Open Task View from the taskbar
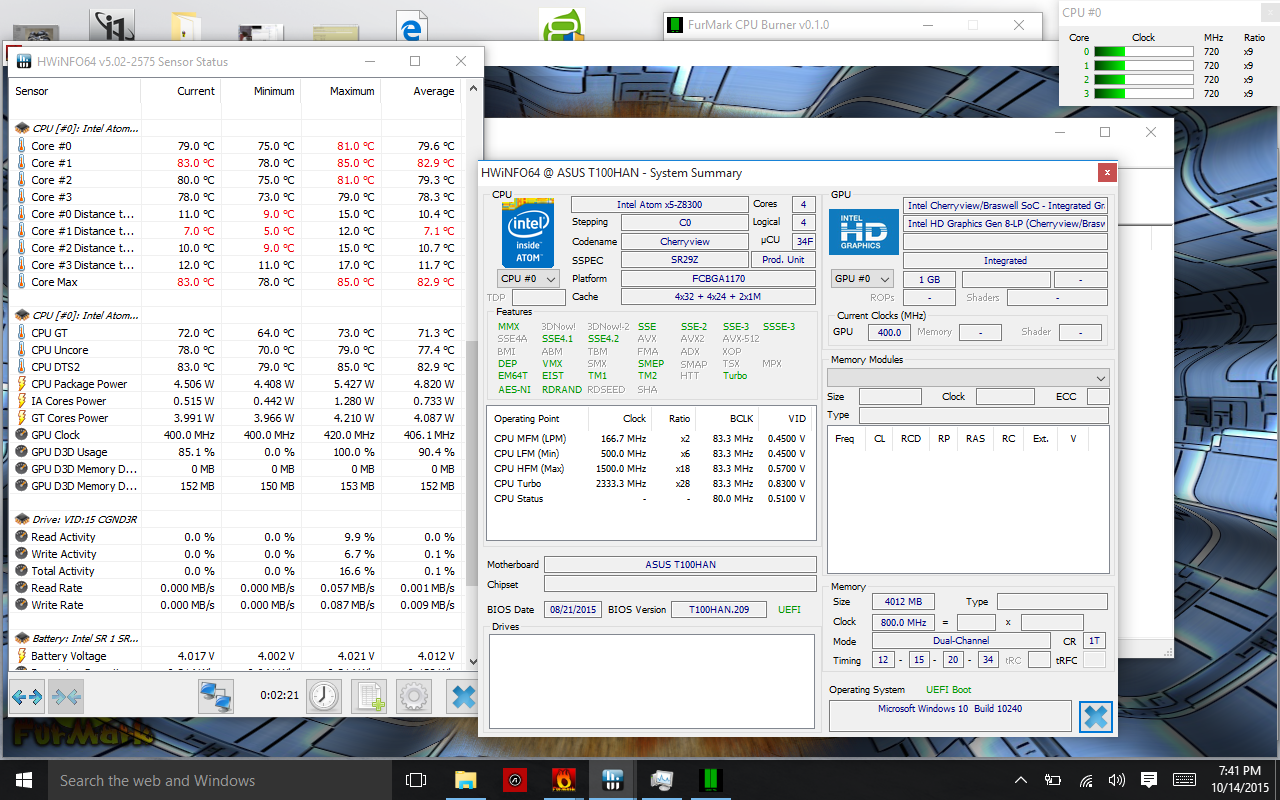Viewport: 1280px width, 800px height. pos(416,780)
